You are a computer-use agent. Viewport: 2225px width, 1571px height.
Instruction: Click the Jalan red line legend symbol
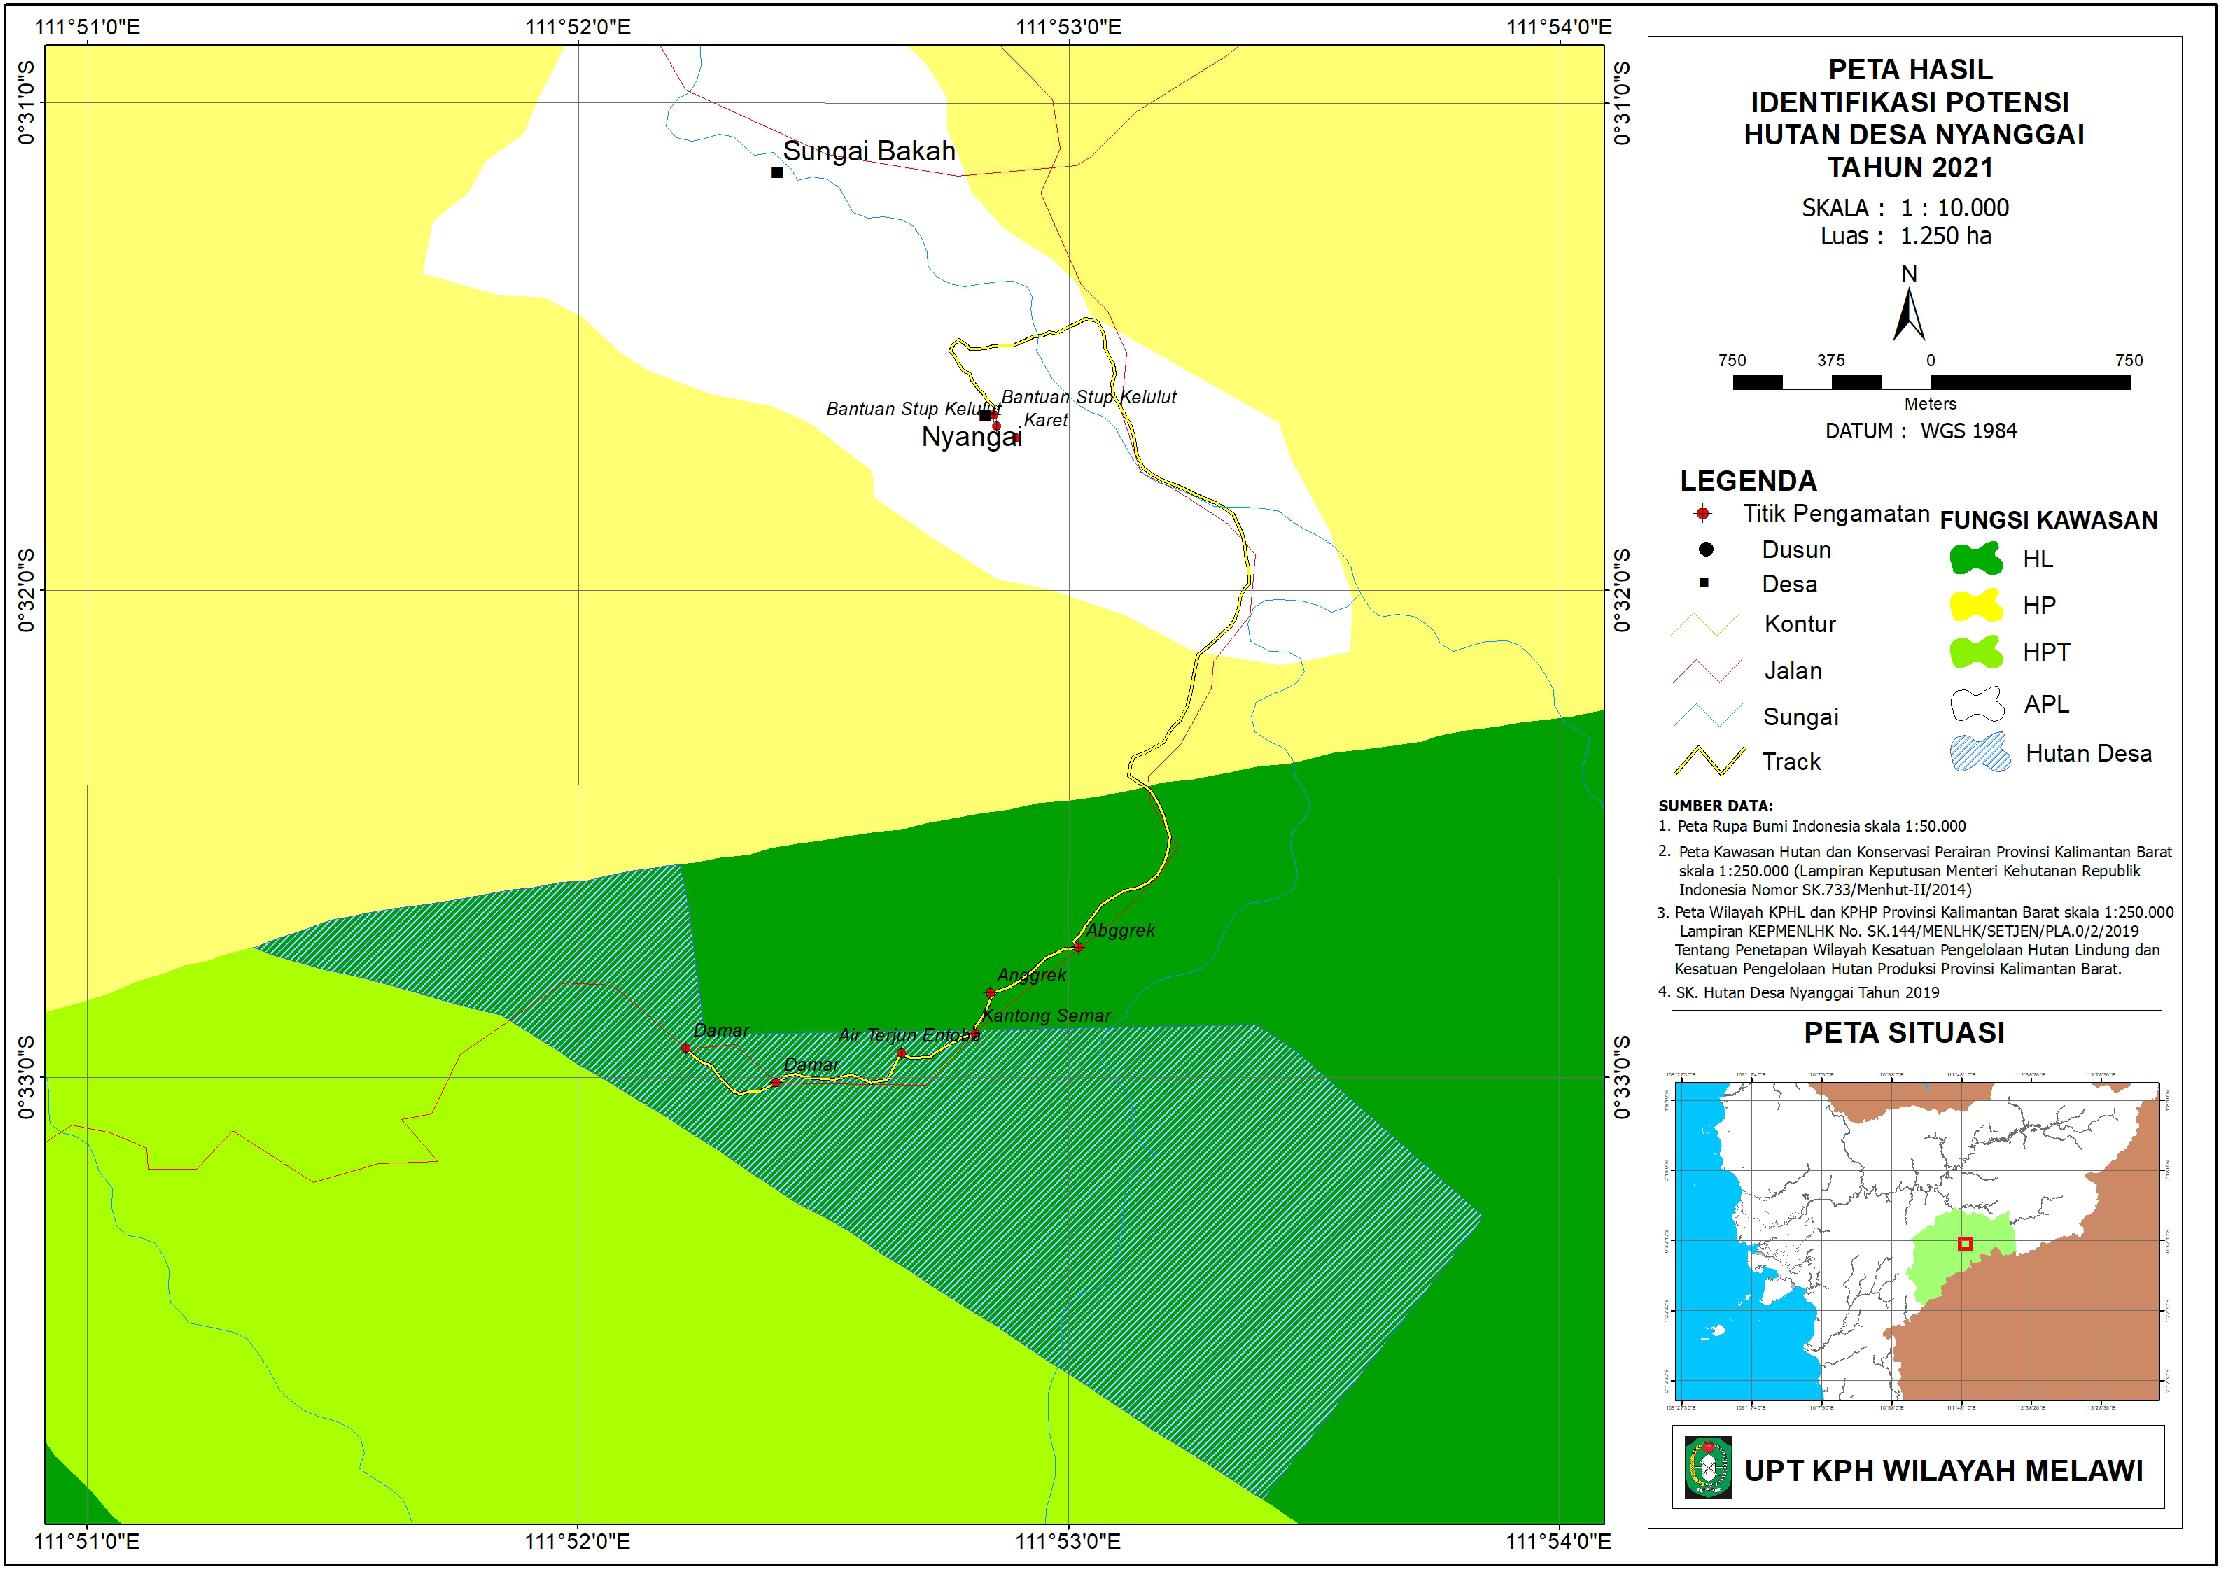[1707, 671]
